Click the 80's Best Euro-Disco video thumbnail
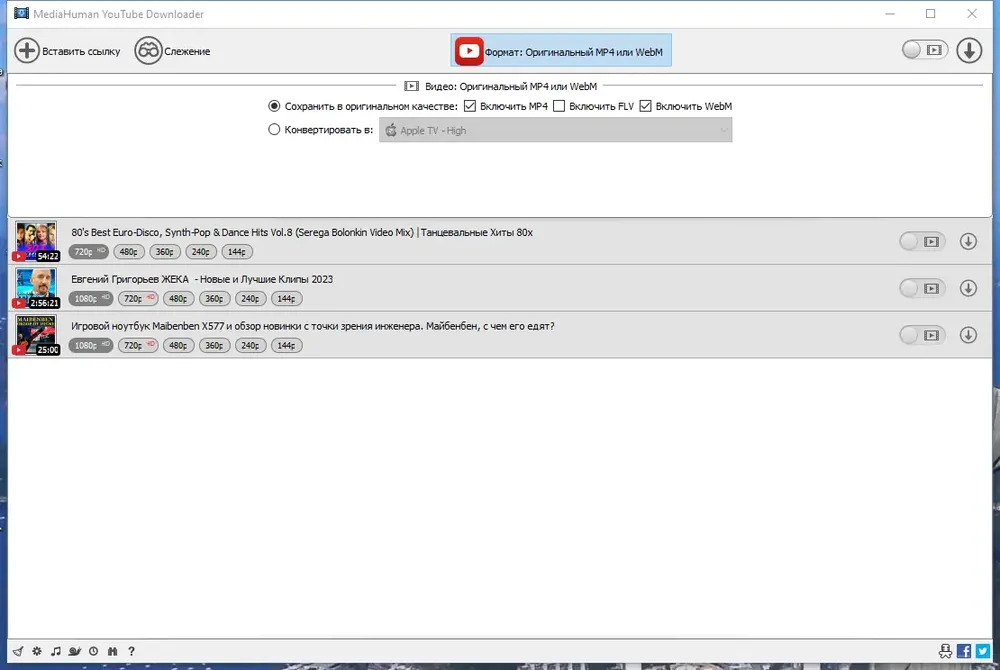 click(x=36, y=241)
